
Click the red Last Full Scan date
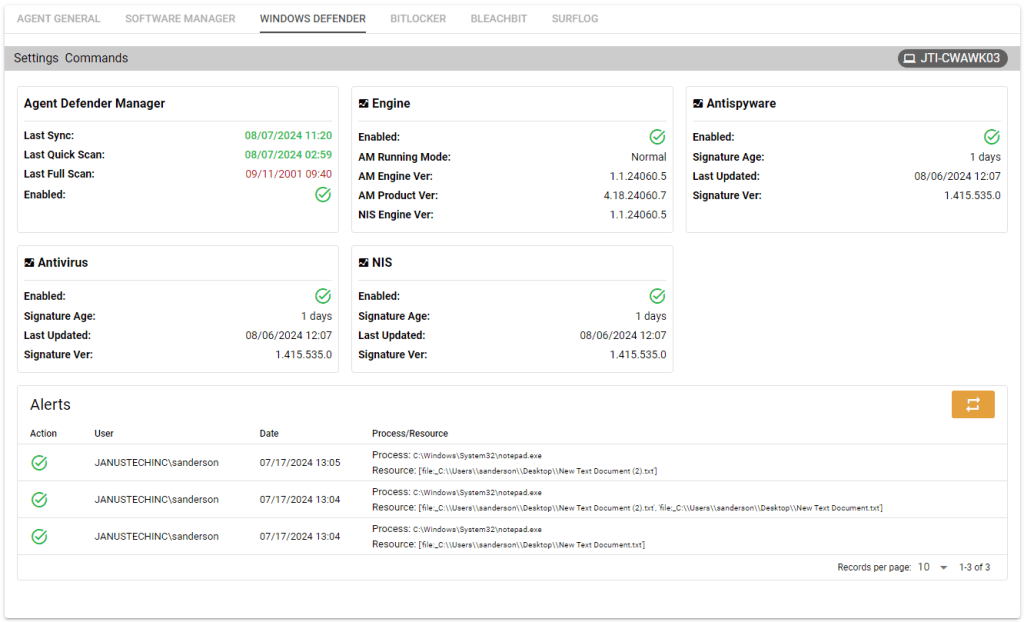[x=288, y=174]
